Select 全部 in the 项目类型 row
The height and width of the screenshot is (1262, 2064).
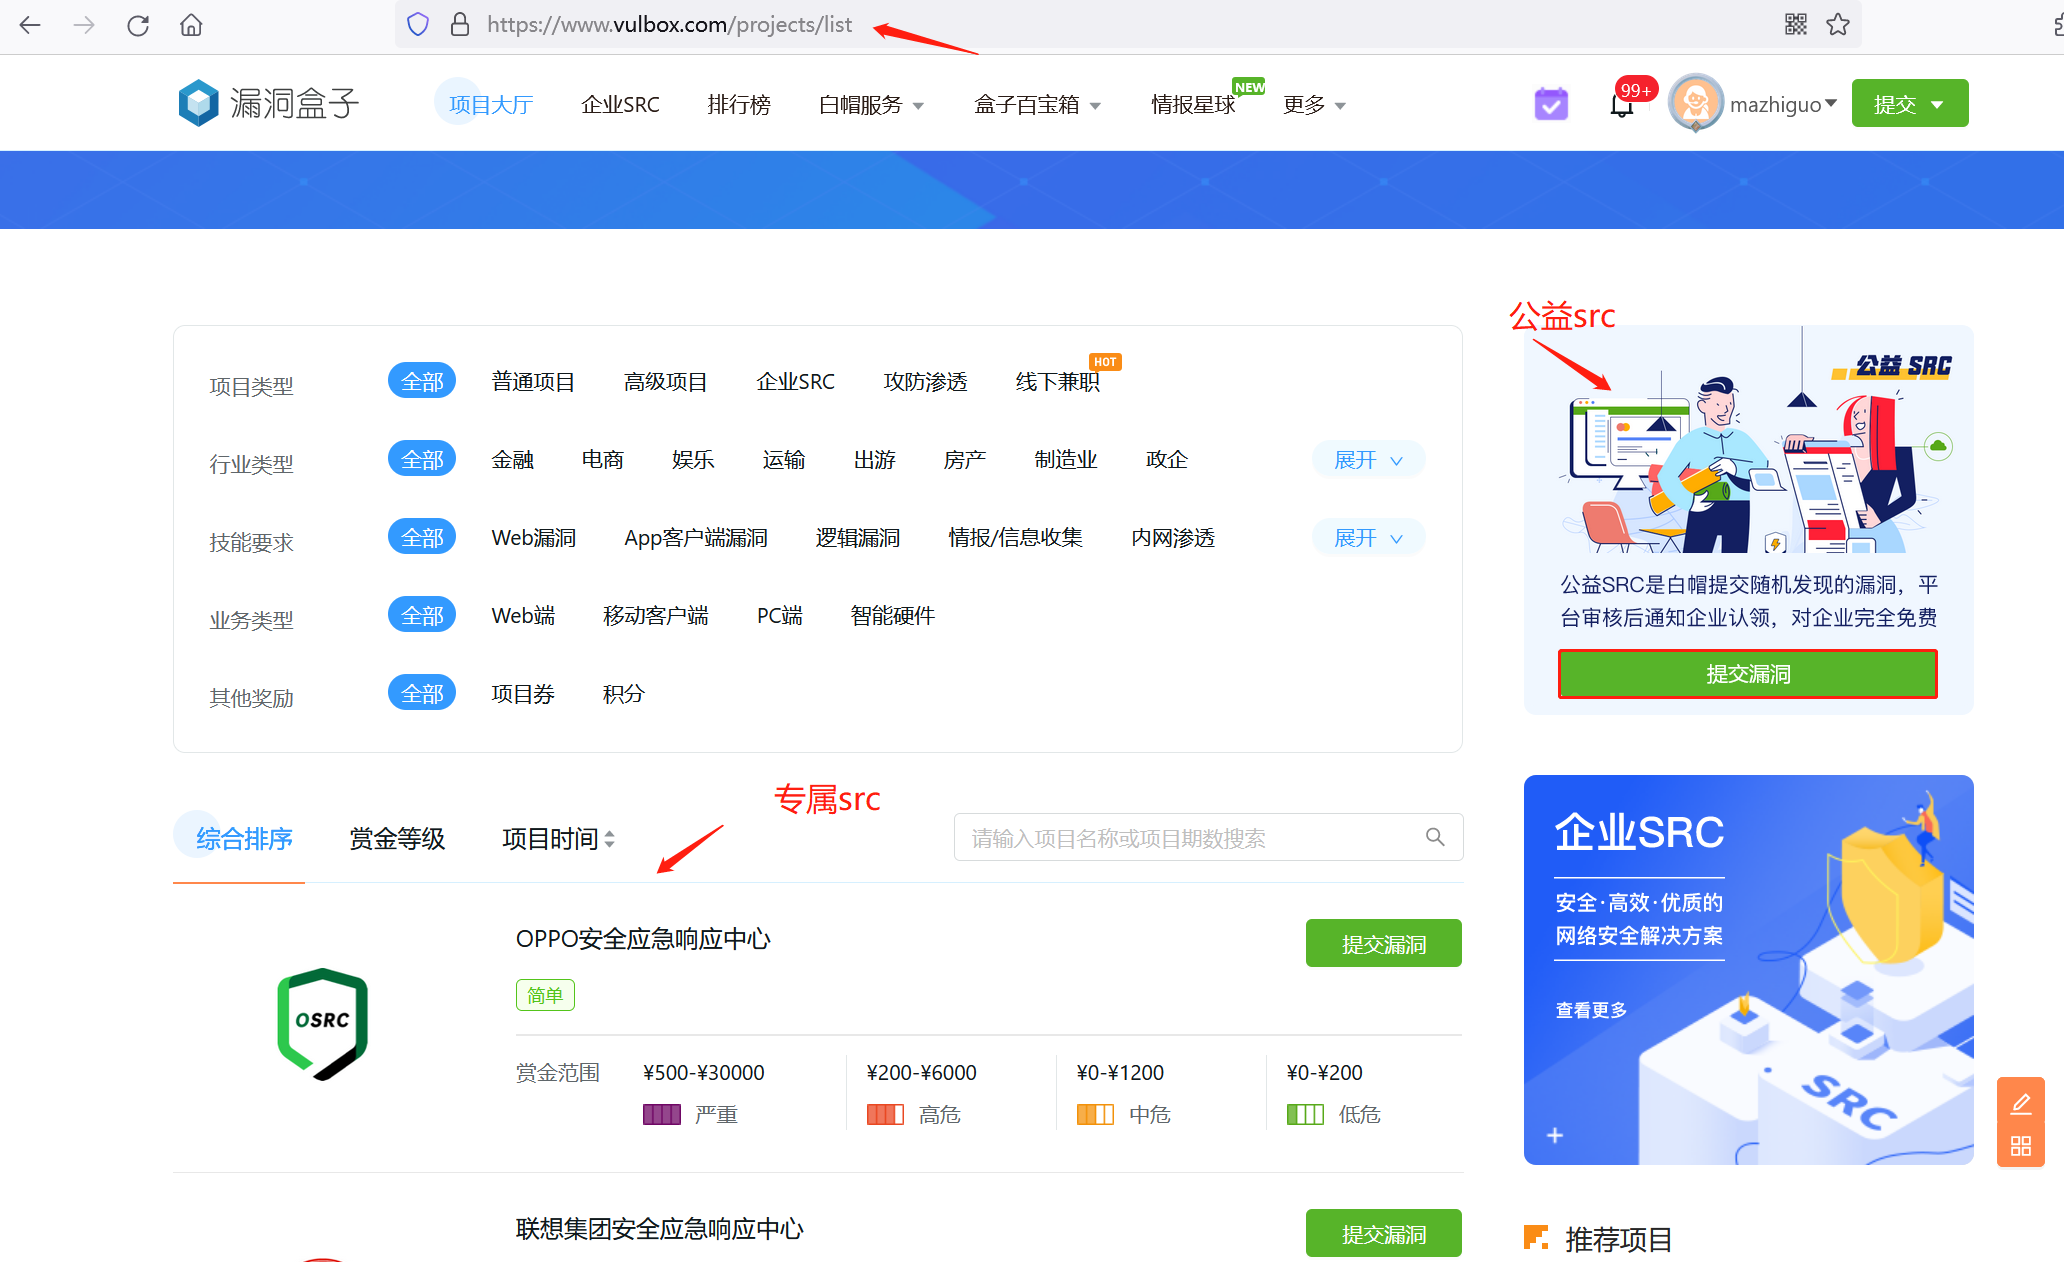422,381
